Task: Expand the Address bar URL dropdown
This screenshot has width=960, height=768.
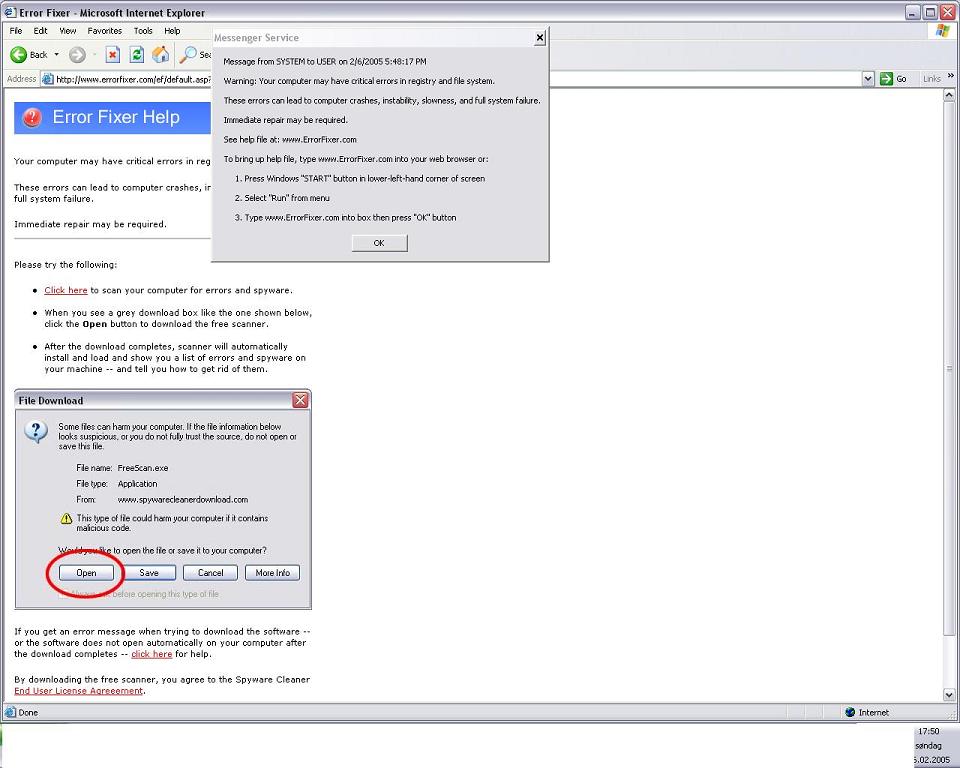Action: (x=868, y=78)
